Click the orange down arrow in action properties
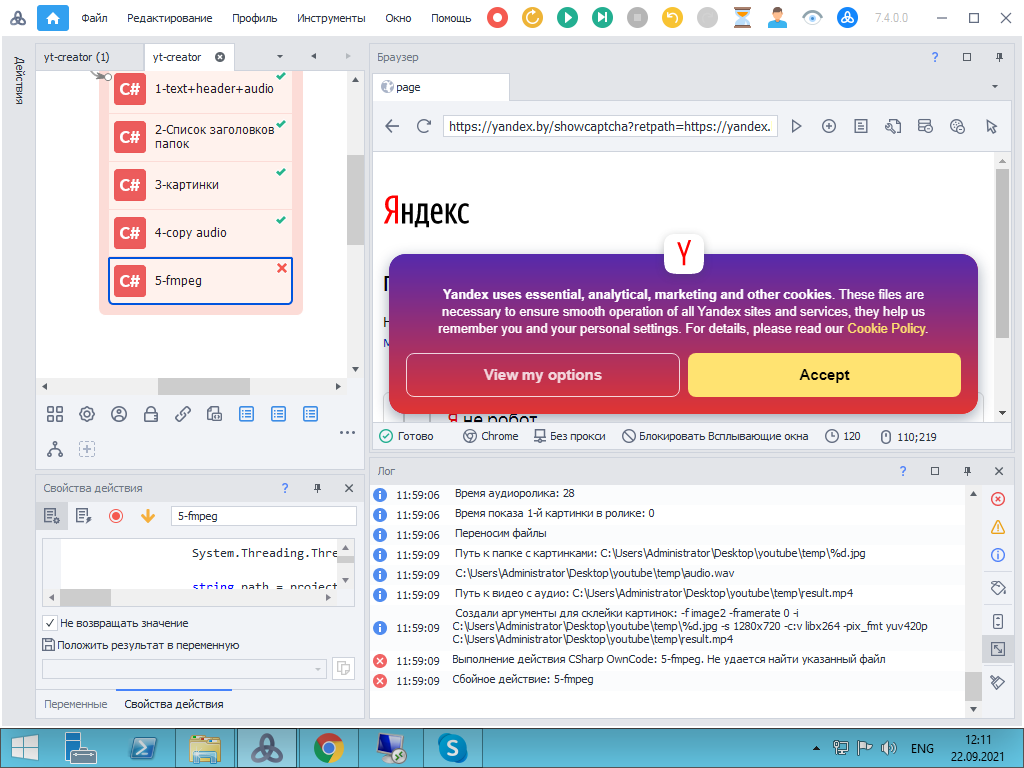The height and width of the screenshot is (768, 1024). click(148, 516)
